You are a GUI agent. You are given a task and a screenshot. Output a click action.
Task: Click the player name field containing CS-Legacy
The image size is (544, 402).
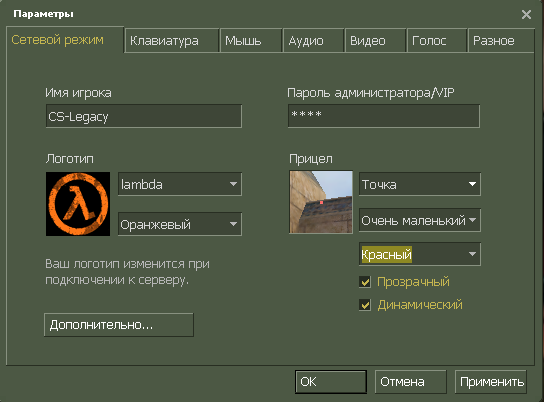144,116
